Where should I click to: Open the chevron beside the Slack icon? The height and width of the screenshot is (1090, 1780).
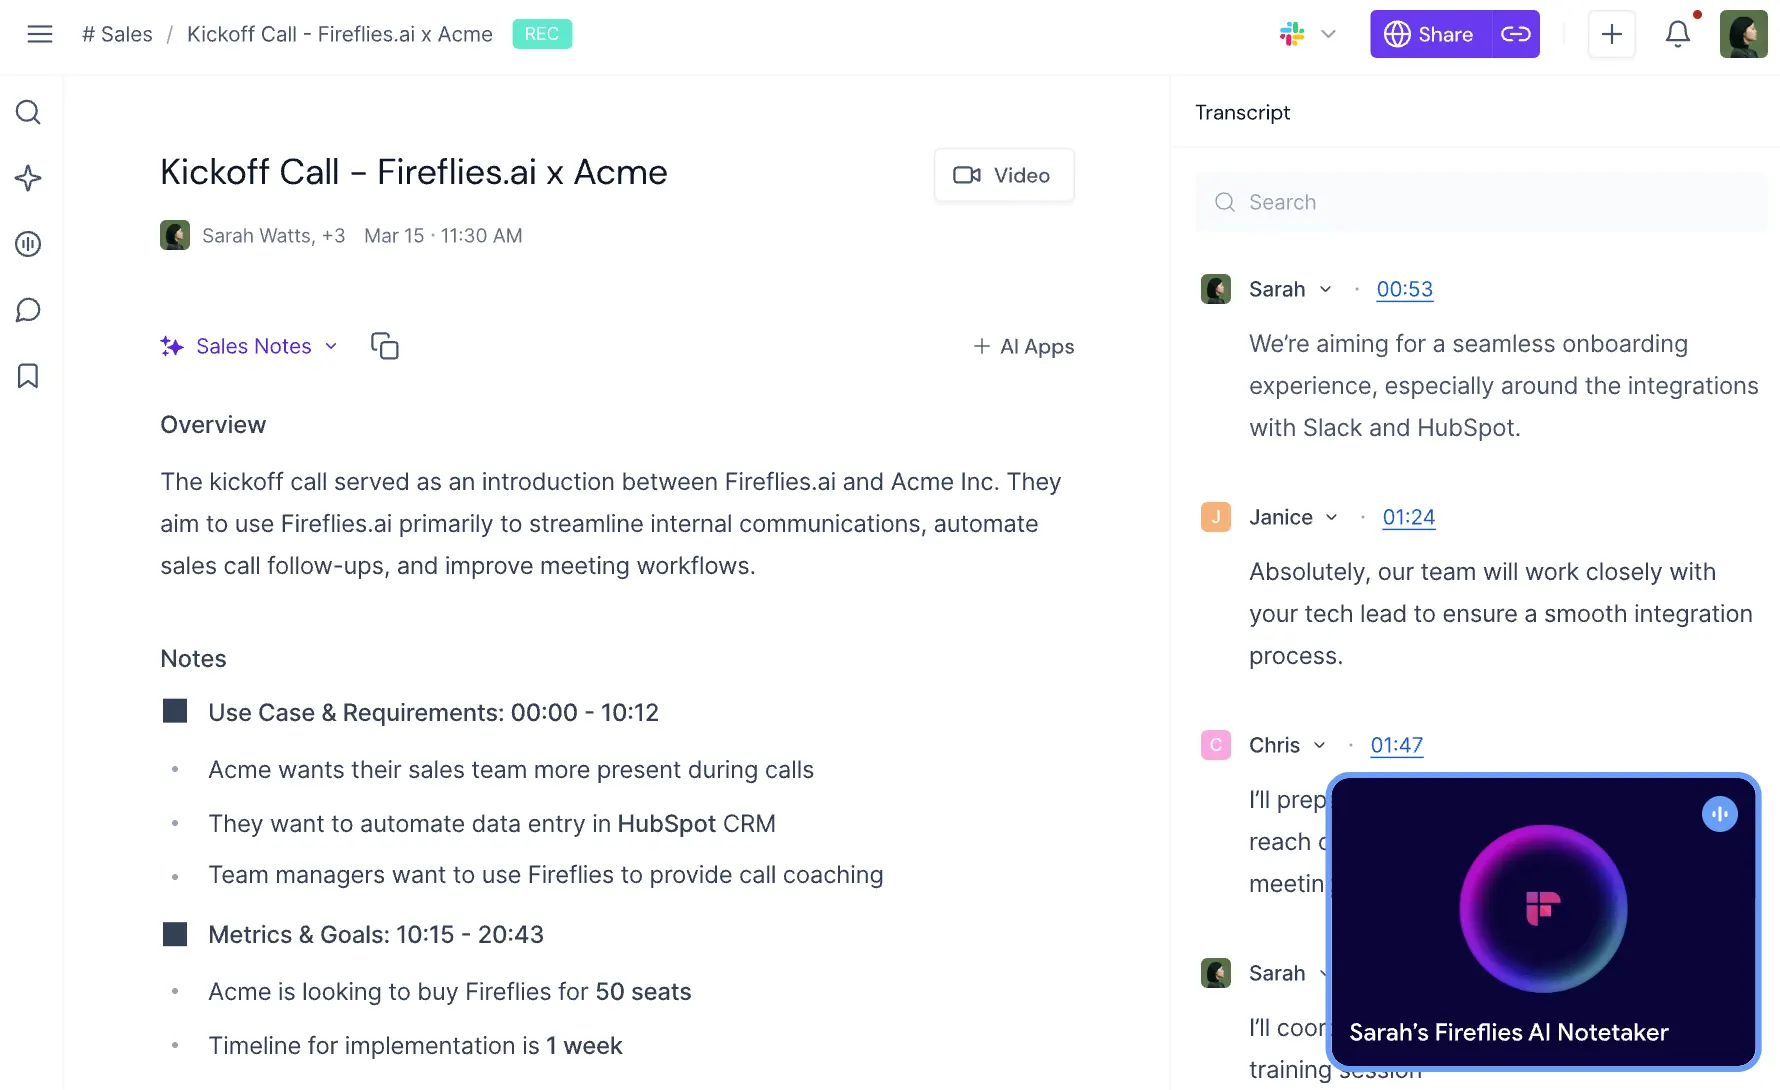point(1330,33)
